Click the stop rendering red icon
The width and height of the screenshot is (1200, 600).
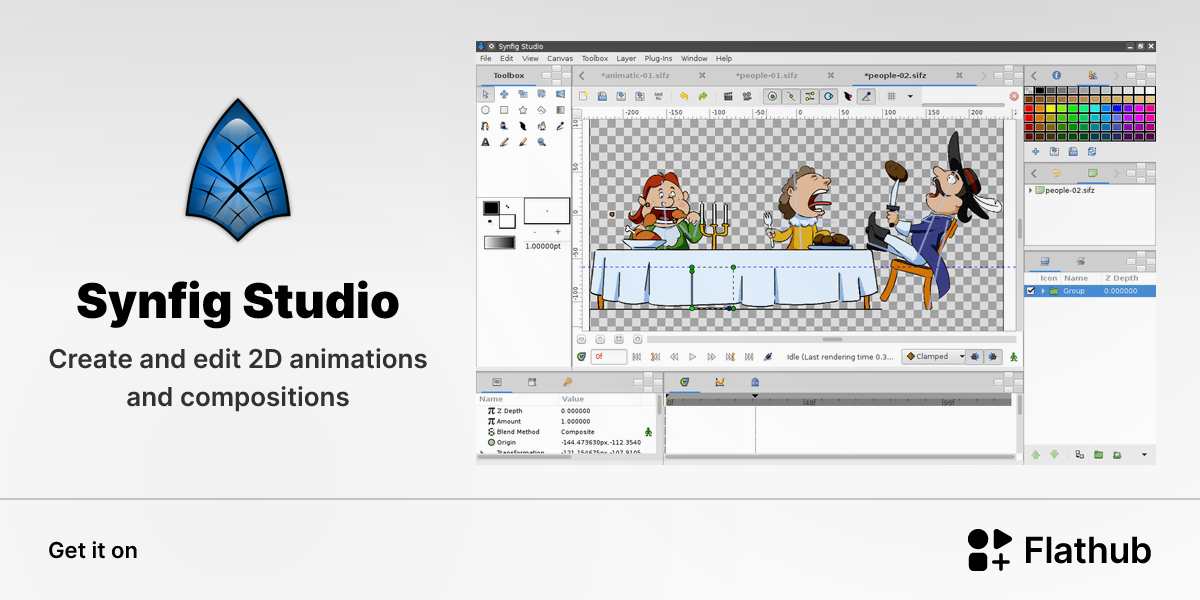coord(1014,96)
